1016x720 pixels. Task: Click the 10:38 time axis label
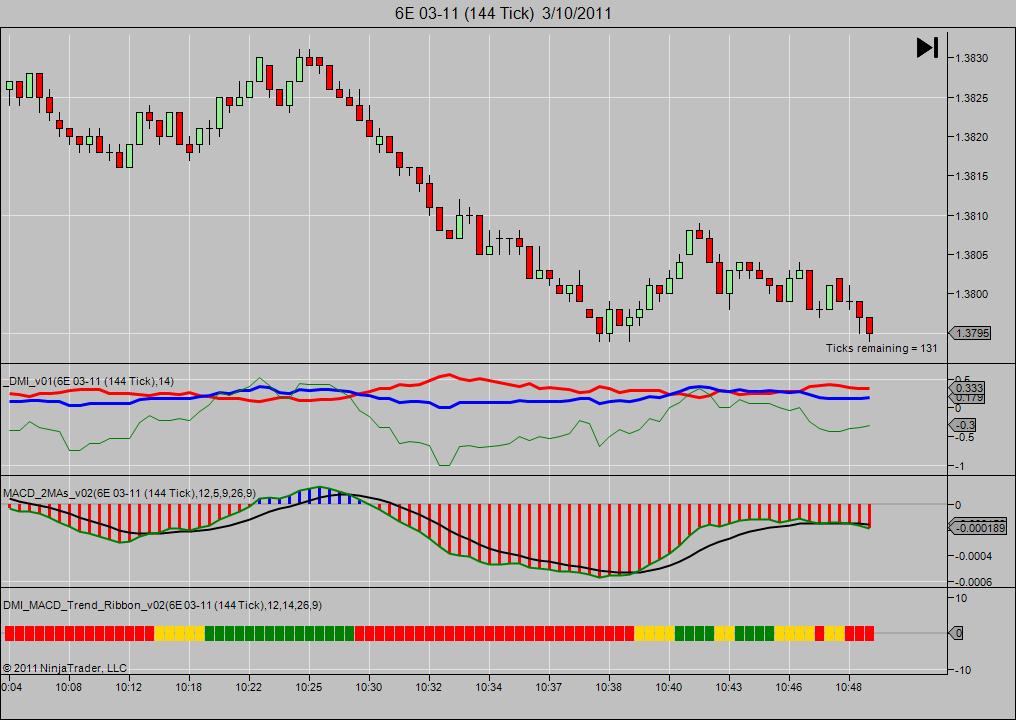pos(608,686)
